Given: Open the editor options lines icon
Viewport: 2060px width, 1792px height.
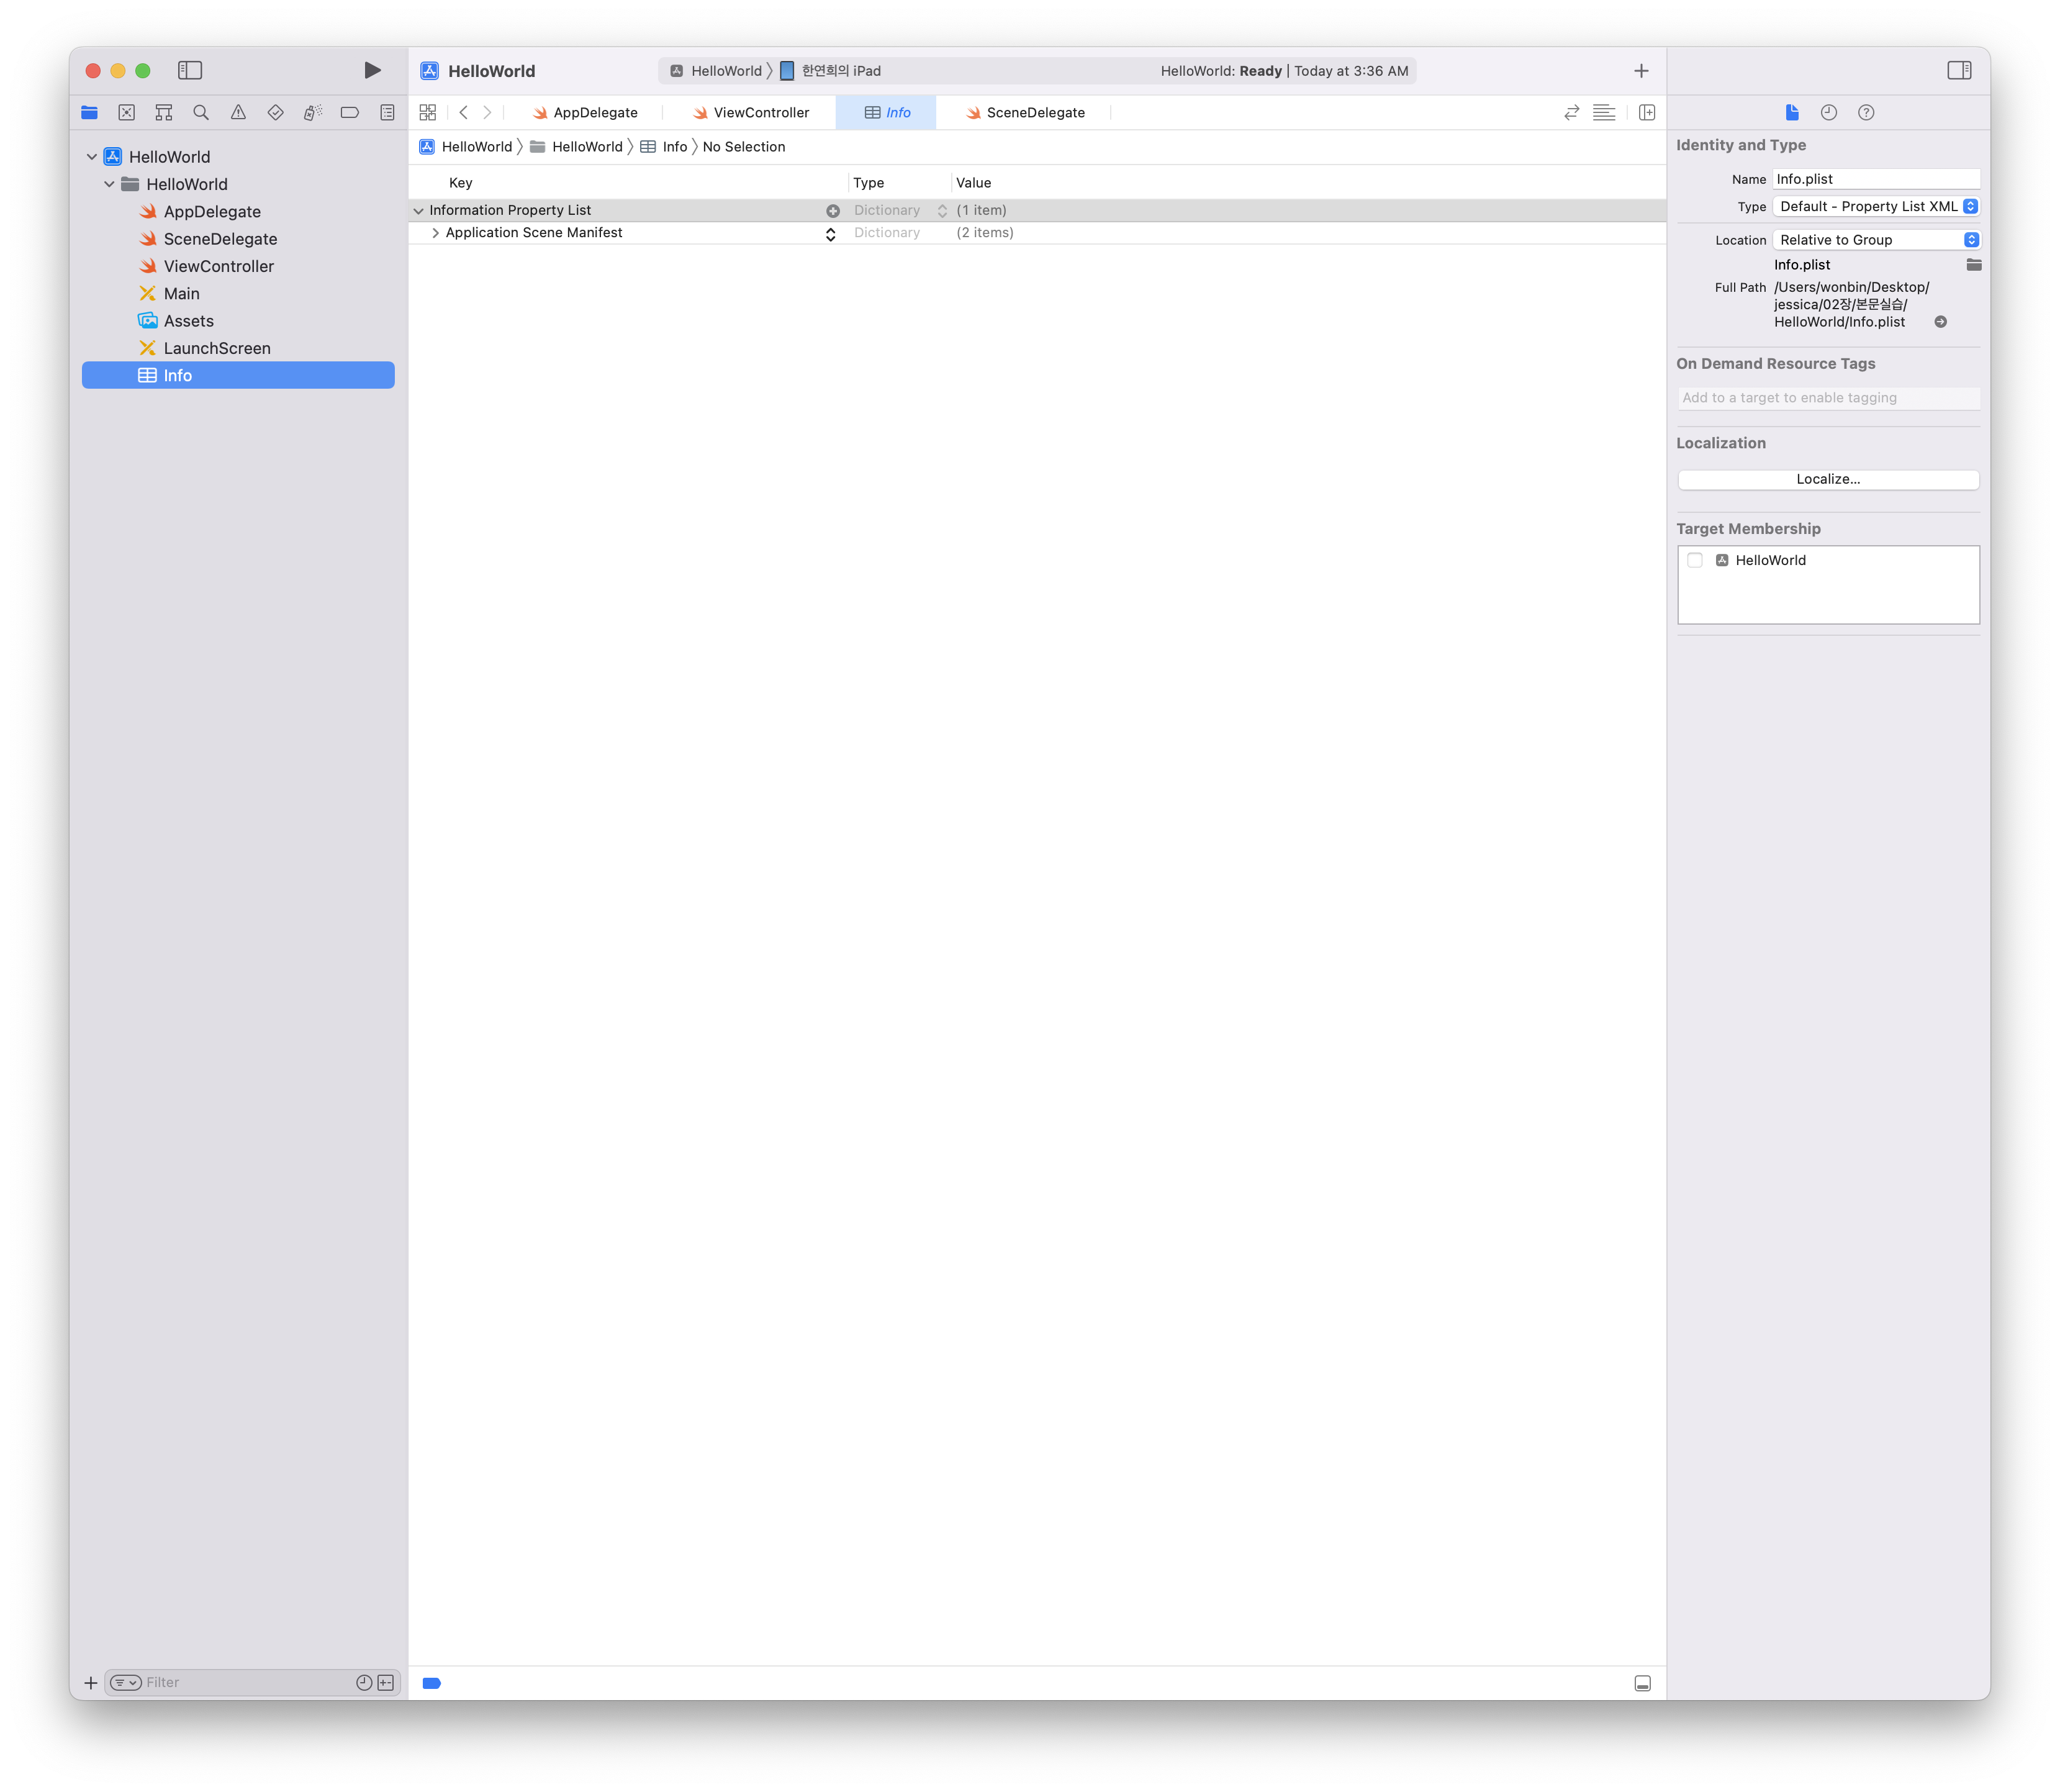Looking at the screenshot, I should click(1604, 112).
